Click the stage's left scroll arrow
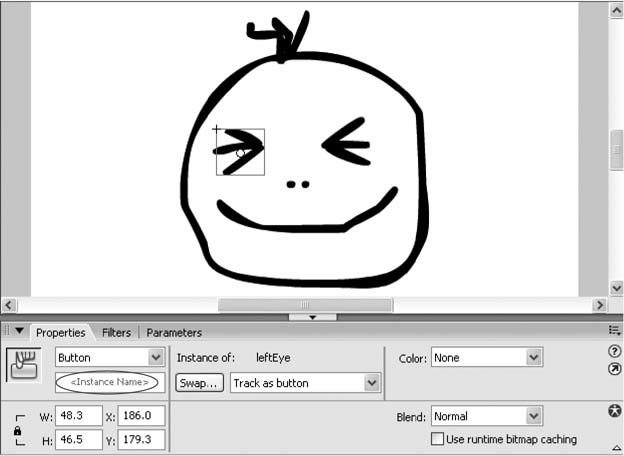The width and height of the screenshot is (624, 456). tap(10, 305)
